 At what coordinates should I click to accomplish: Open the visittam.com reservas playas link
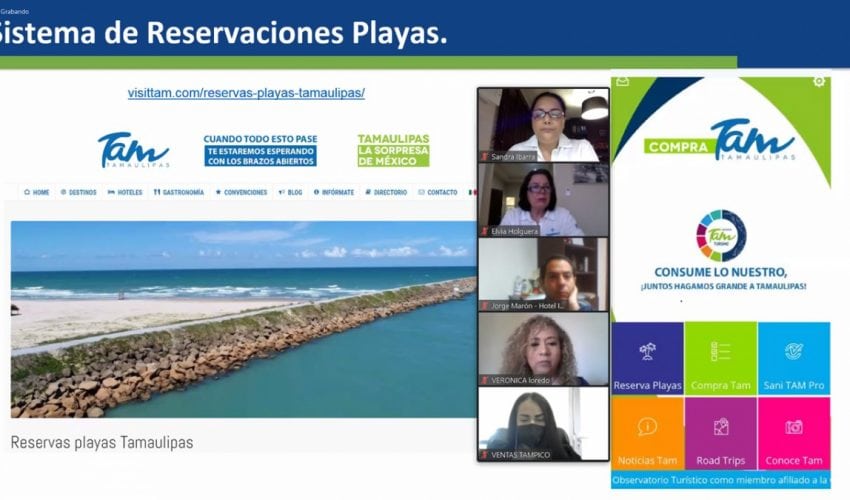(x=246, y=93)
